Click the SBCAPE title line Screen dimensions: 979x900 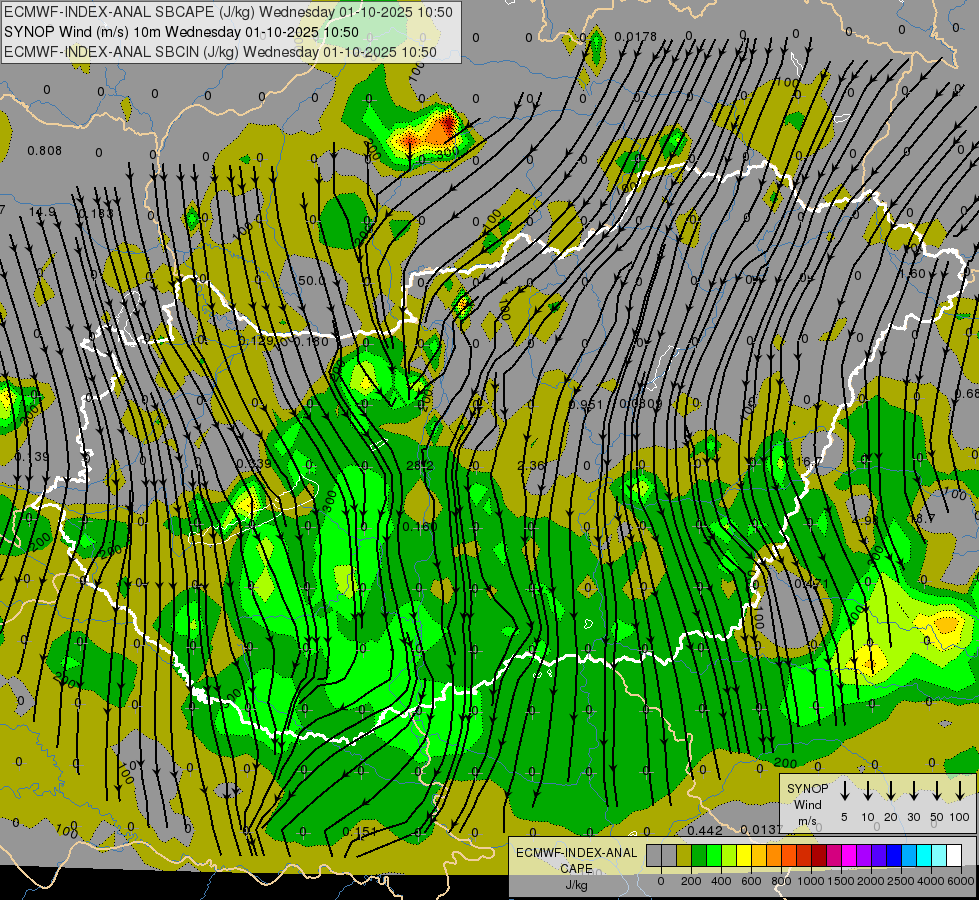pos(228,12)
